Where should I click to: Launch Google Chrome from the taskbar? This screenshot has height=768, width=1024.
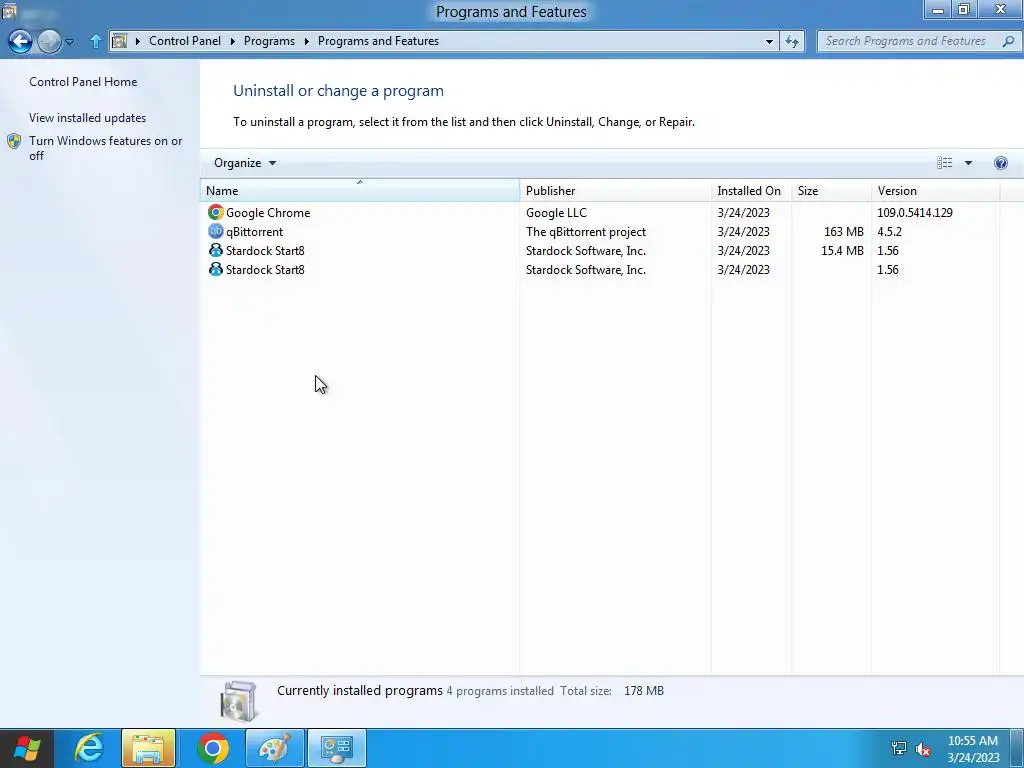(213, 748)
